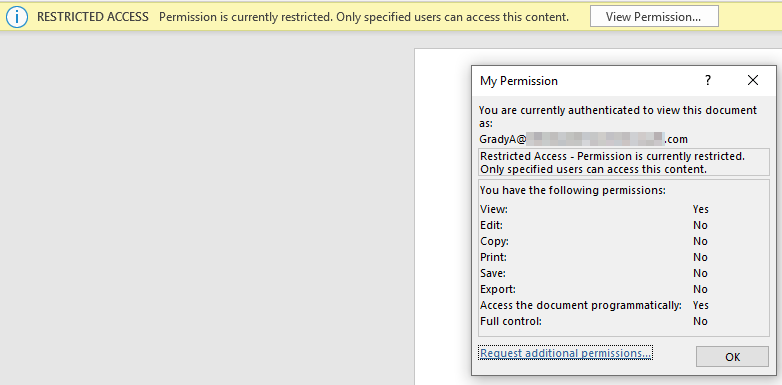The width and height of the screenshot is (782, 385).
Task: Select the Save permission label
Action: pos(493,273)
